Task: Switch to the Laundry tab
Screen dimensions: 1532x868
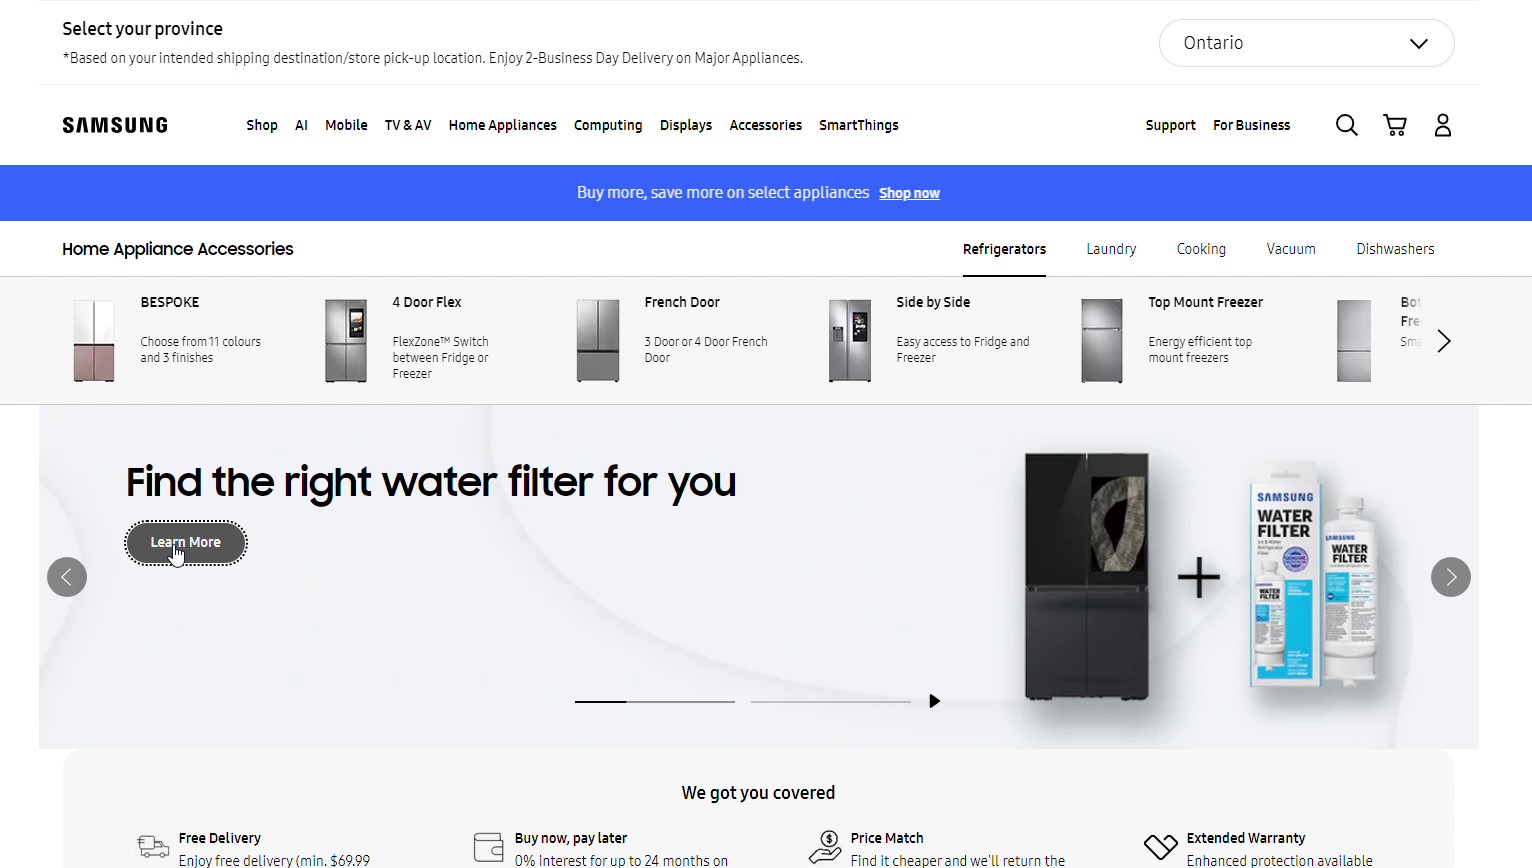Action: tap(1111, 249)
